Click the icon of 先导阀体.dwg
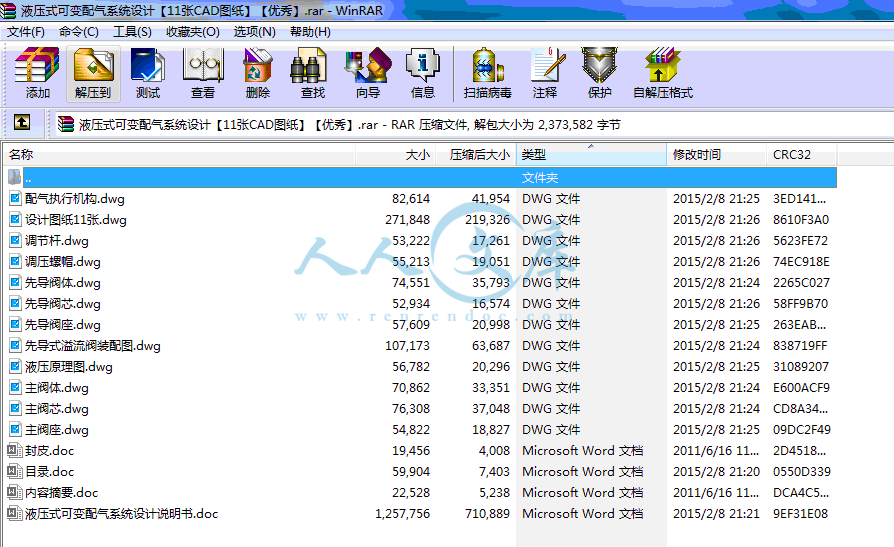The height and width of the screenshot is (547, 894). click(x=15, y=282)
